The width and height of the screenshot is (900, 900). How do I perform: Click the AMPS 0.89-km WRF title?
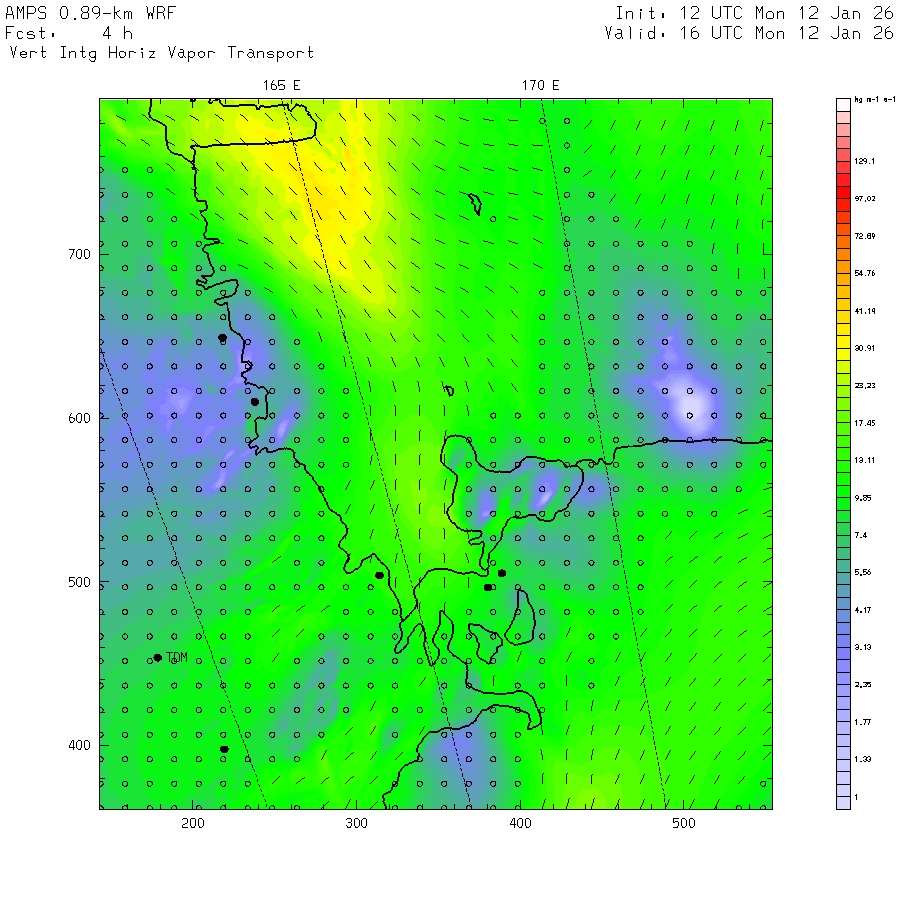(x=91, y=14)
